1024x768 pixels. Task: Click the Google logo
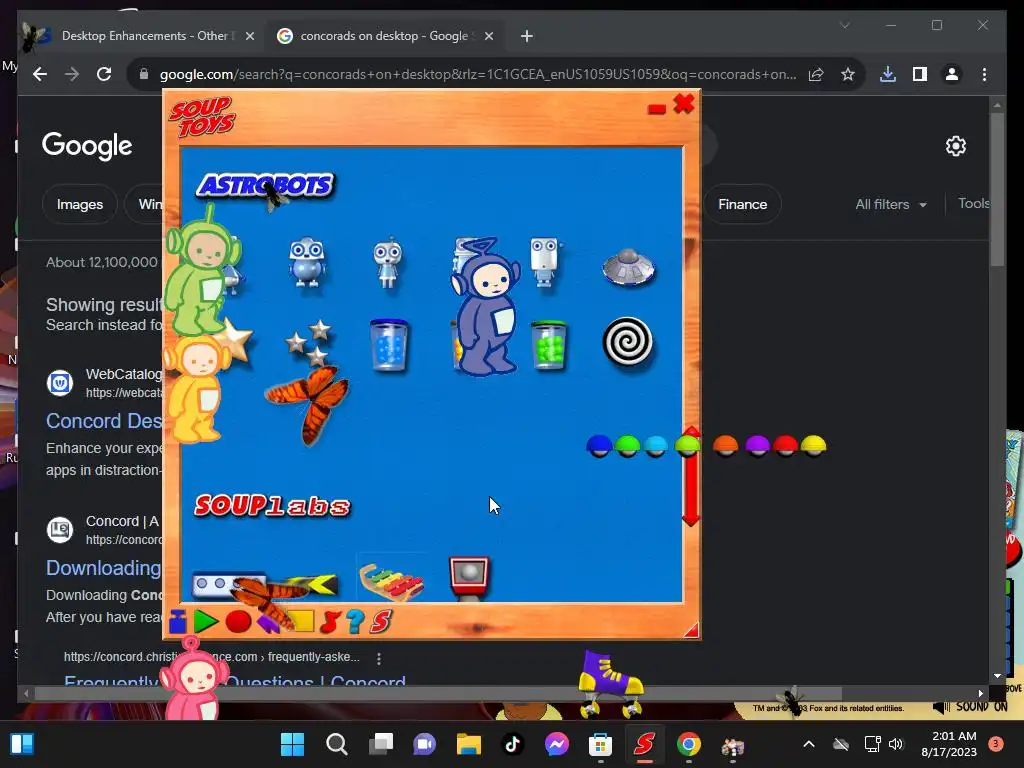tap(87, 146)
